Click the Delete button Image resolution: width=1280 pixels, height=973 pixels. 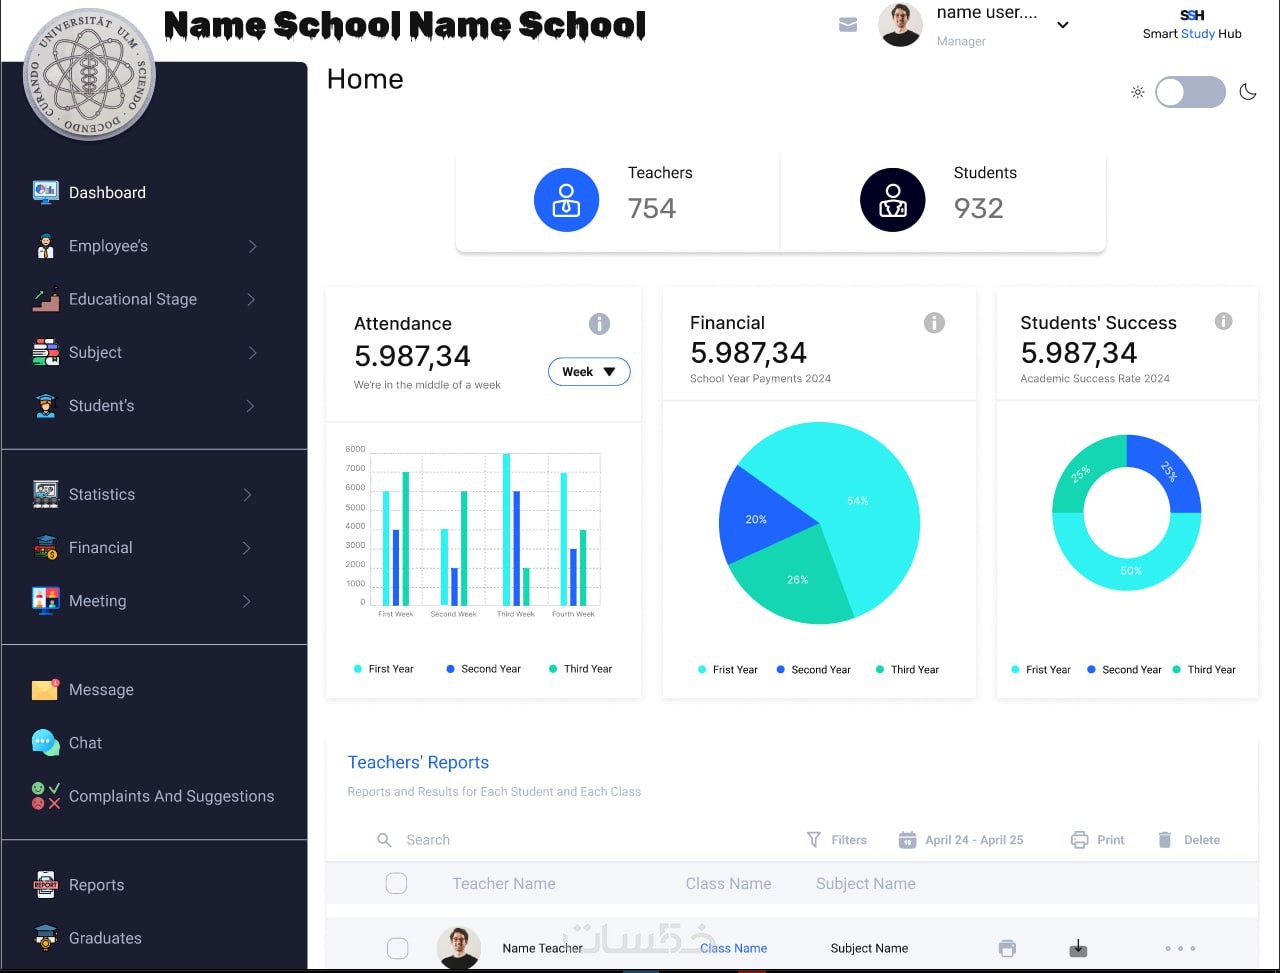pos(1189,840)
